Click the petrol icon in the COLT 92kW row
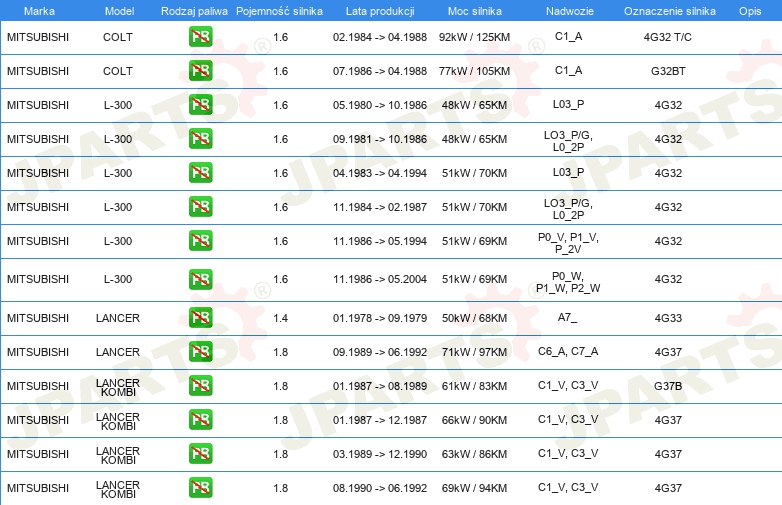 (200, 37)
